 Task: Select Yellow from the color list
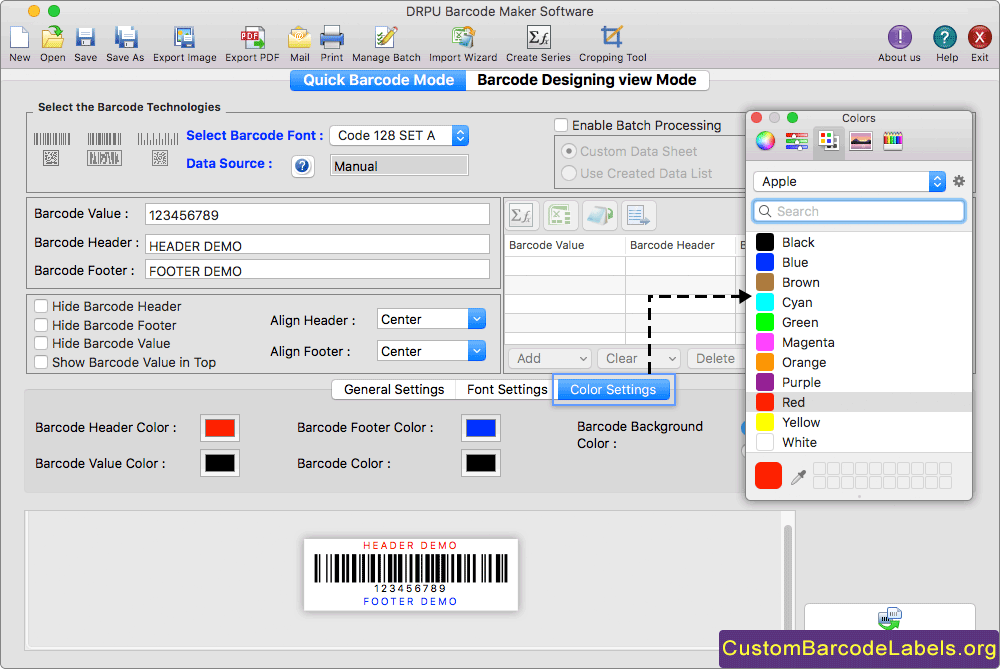[x=859, y=422]
